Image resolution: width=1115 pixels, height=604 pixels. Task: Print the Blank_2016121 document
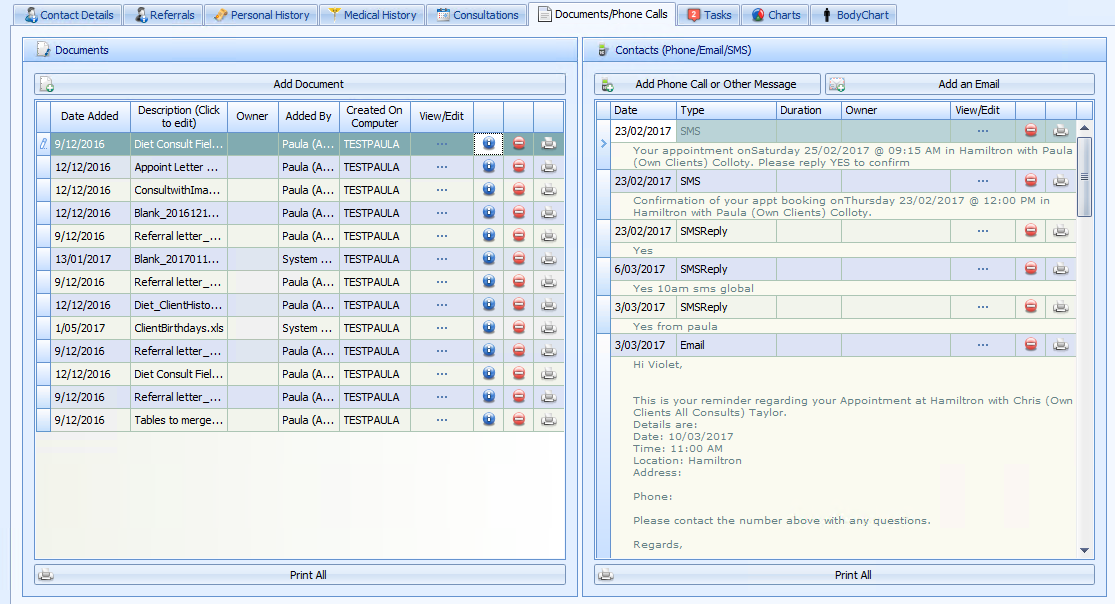point(548,213)
